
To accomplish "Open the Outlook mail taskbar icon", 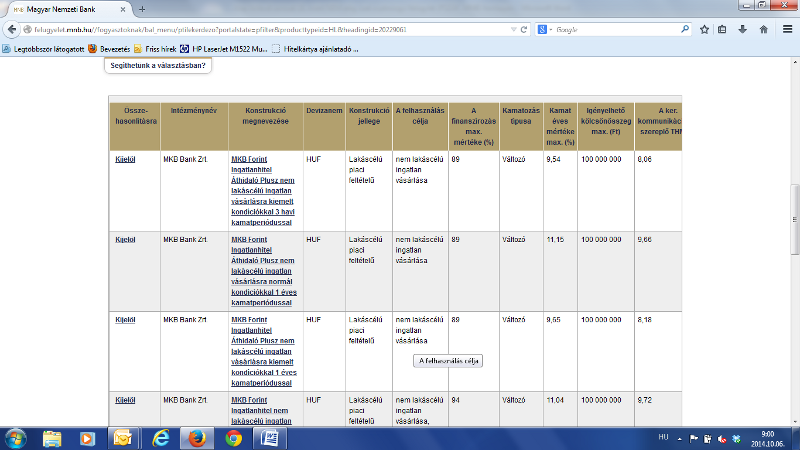I will tap(122, 439).
